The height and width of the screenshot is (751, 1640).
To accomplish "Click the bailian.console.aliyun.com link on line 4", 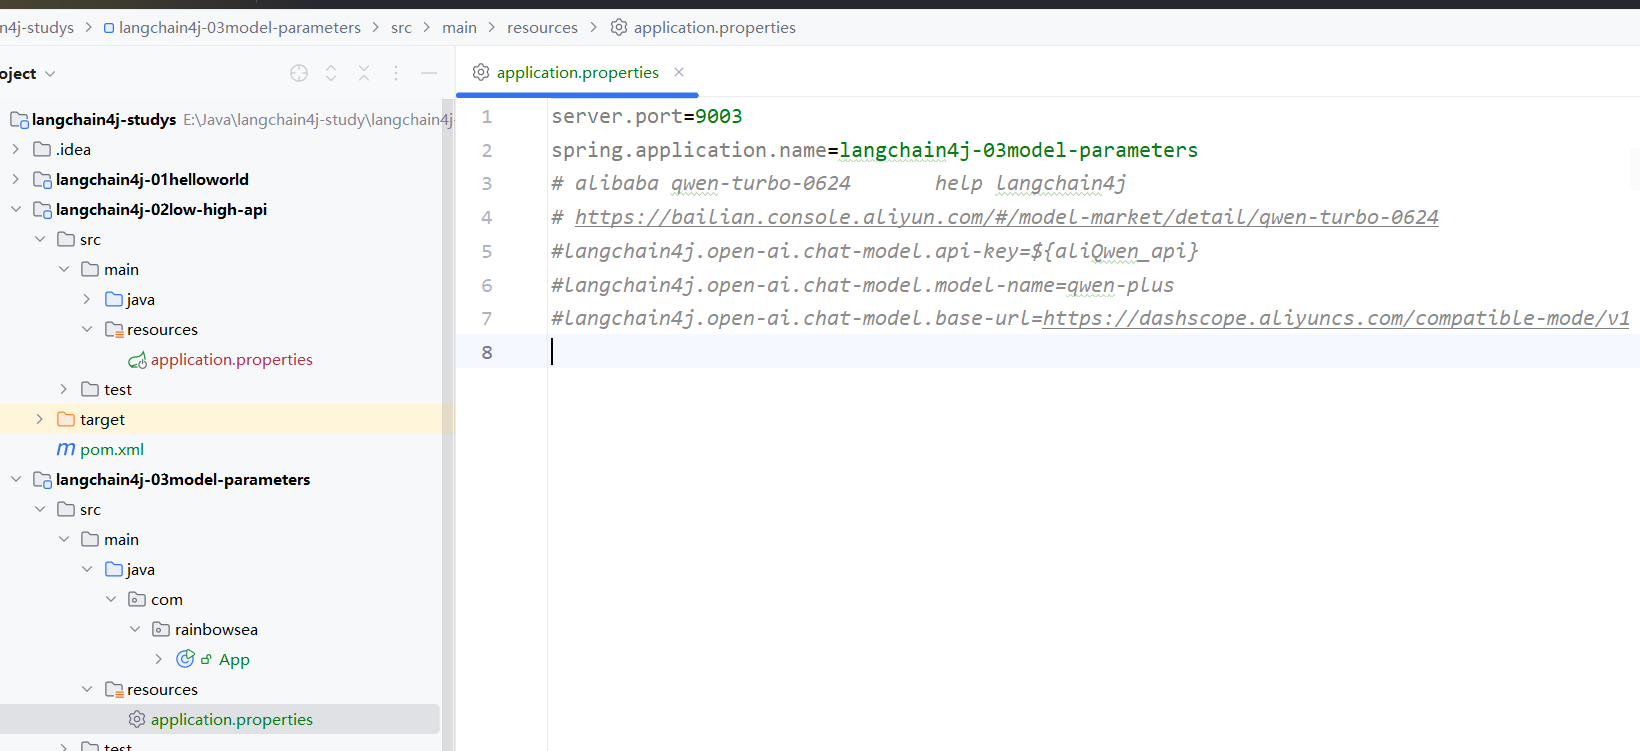I will (1006, 217).
